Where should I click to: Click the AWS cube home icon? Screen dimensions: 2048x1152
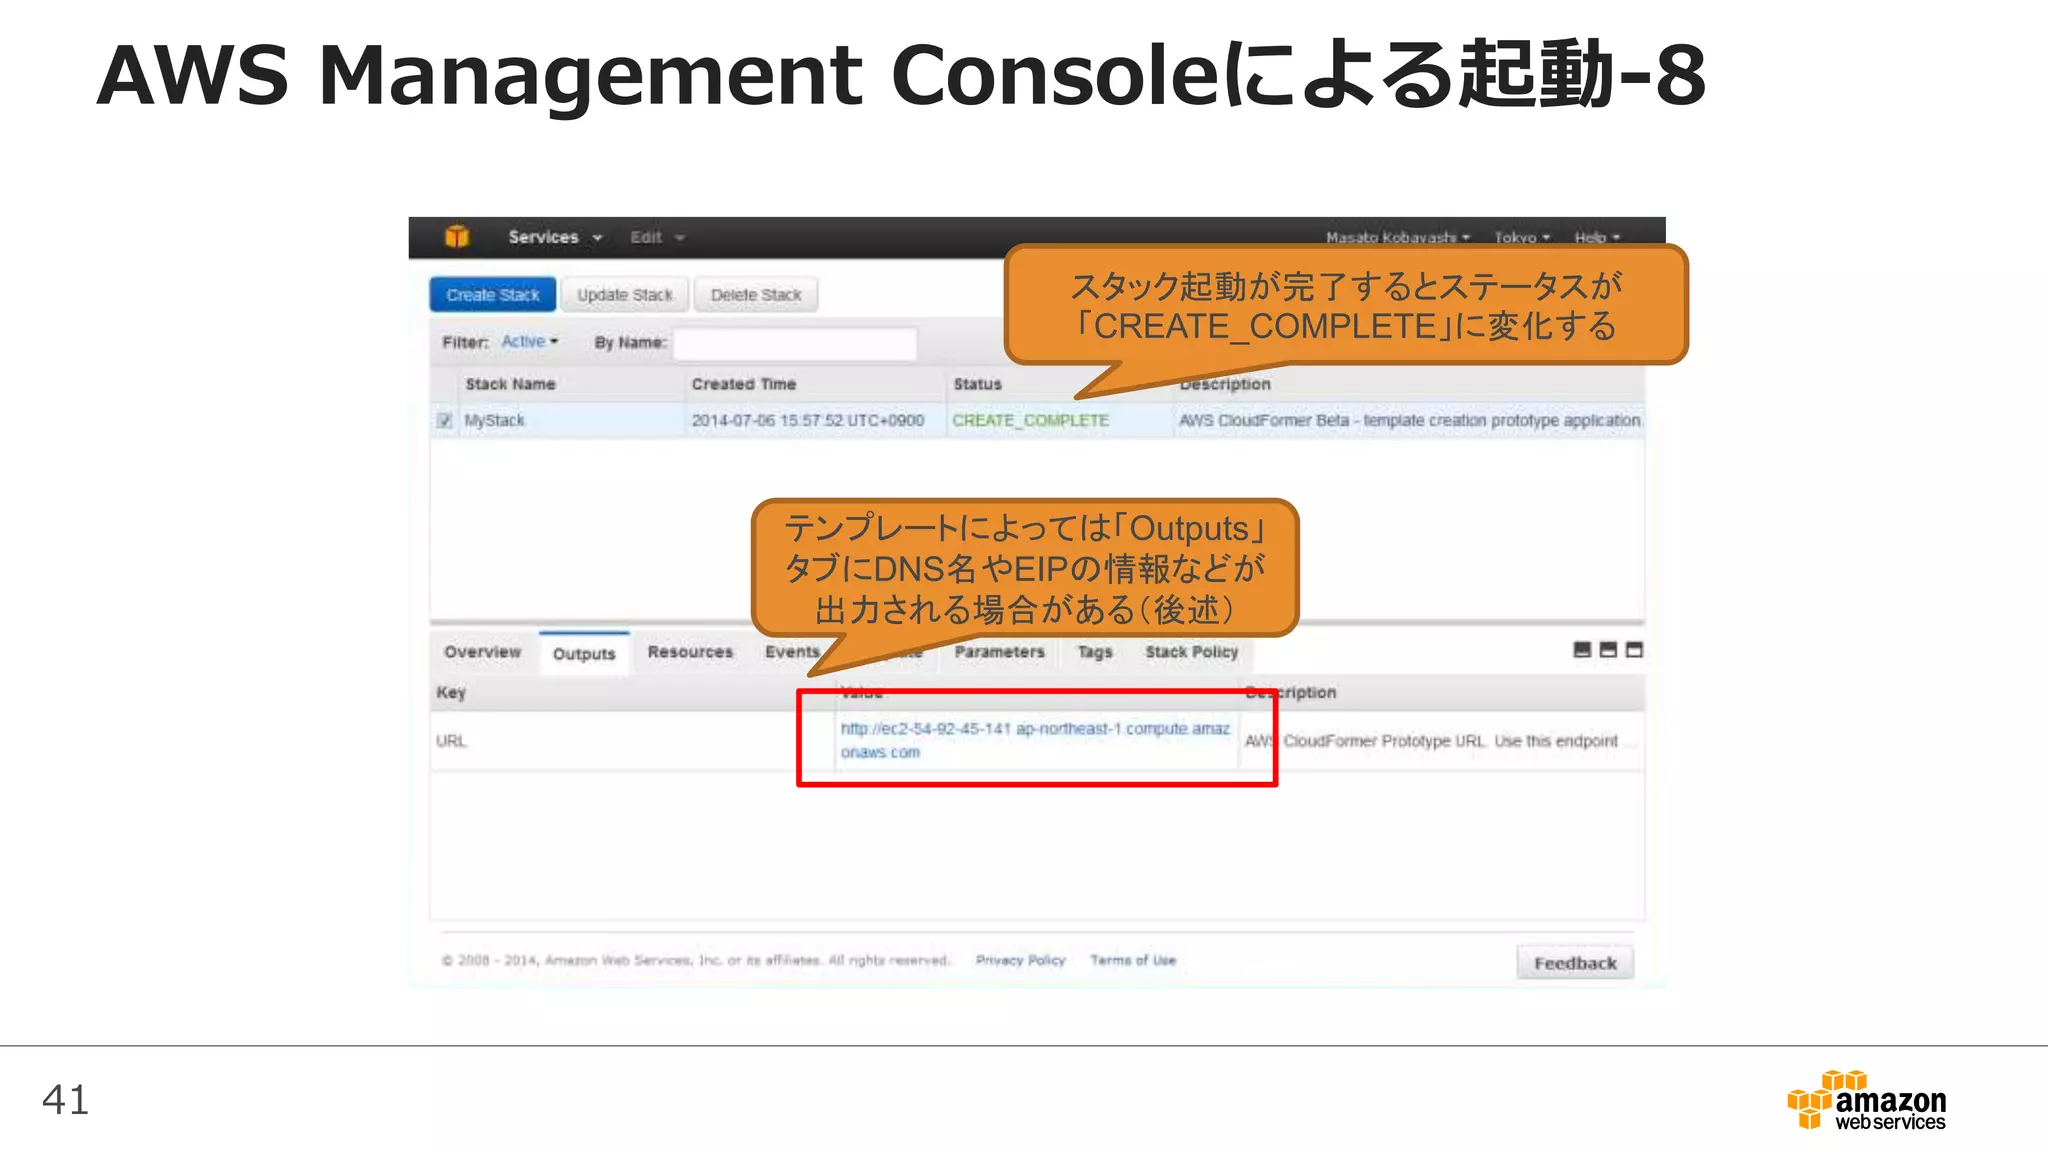click(x=457, y=237)
